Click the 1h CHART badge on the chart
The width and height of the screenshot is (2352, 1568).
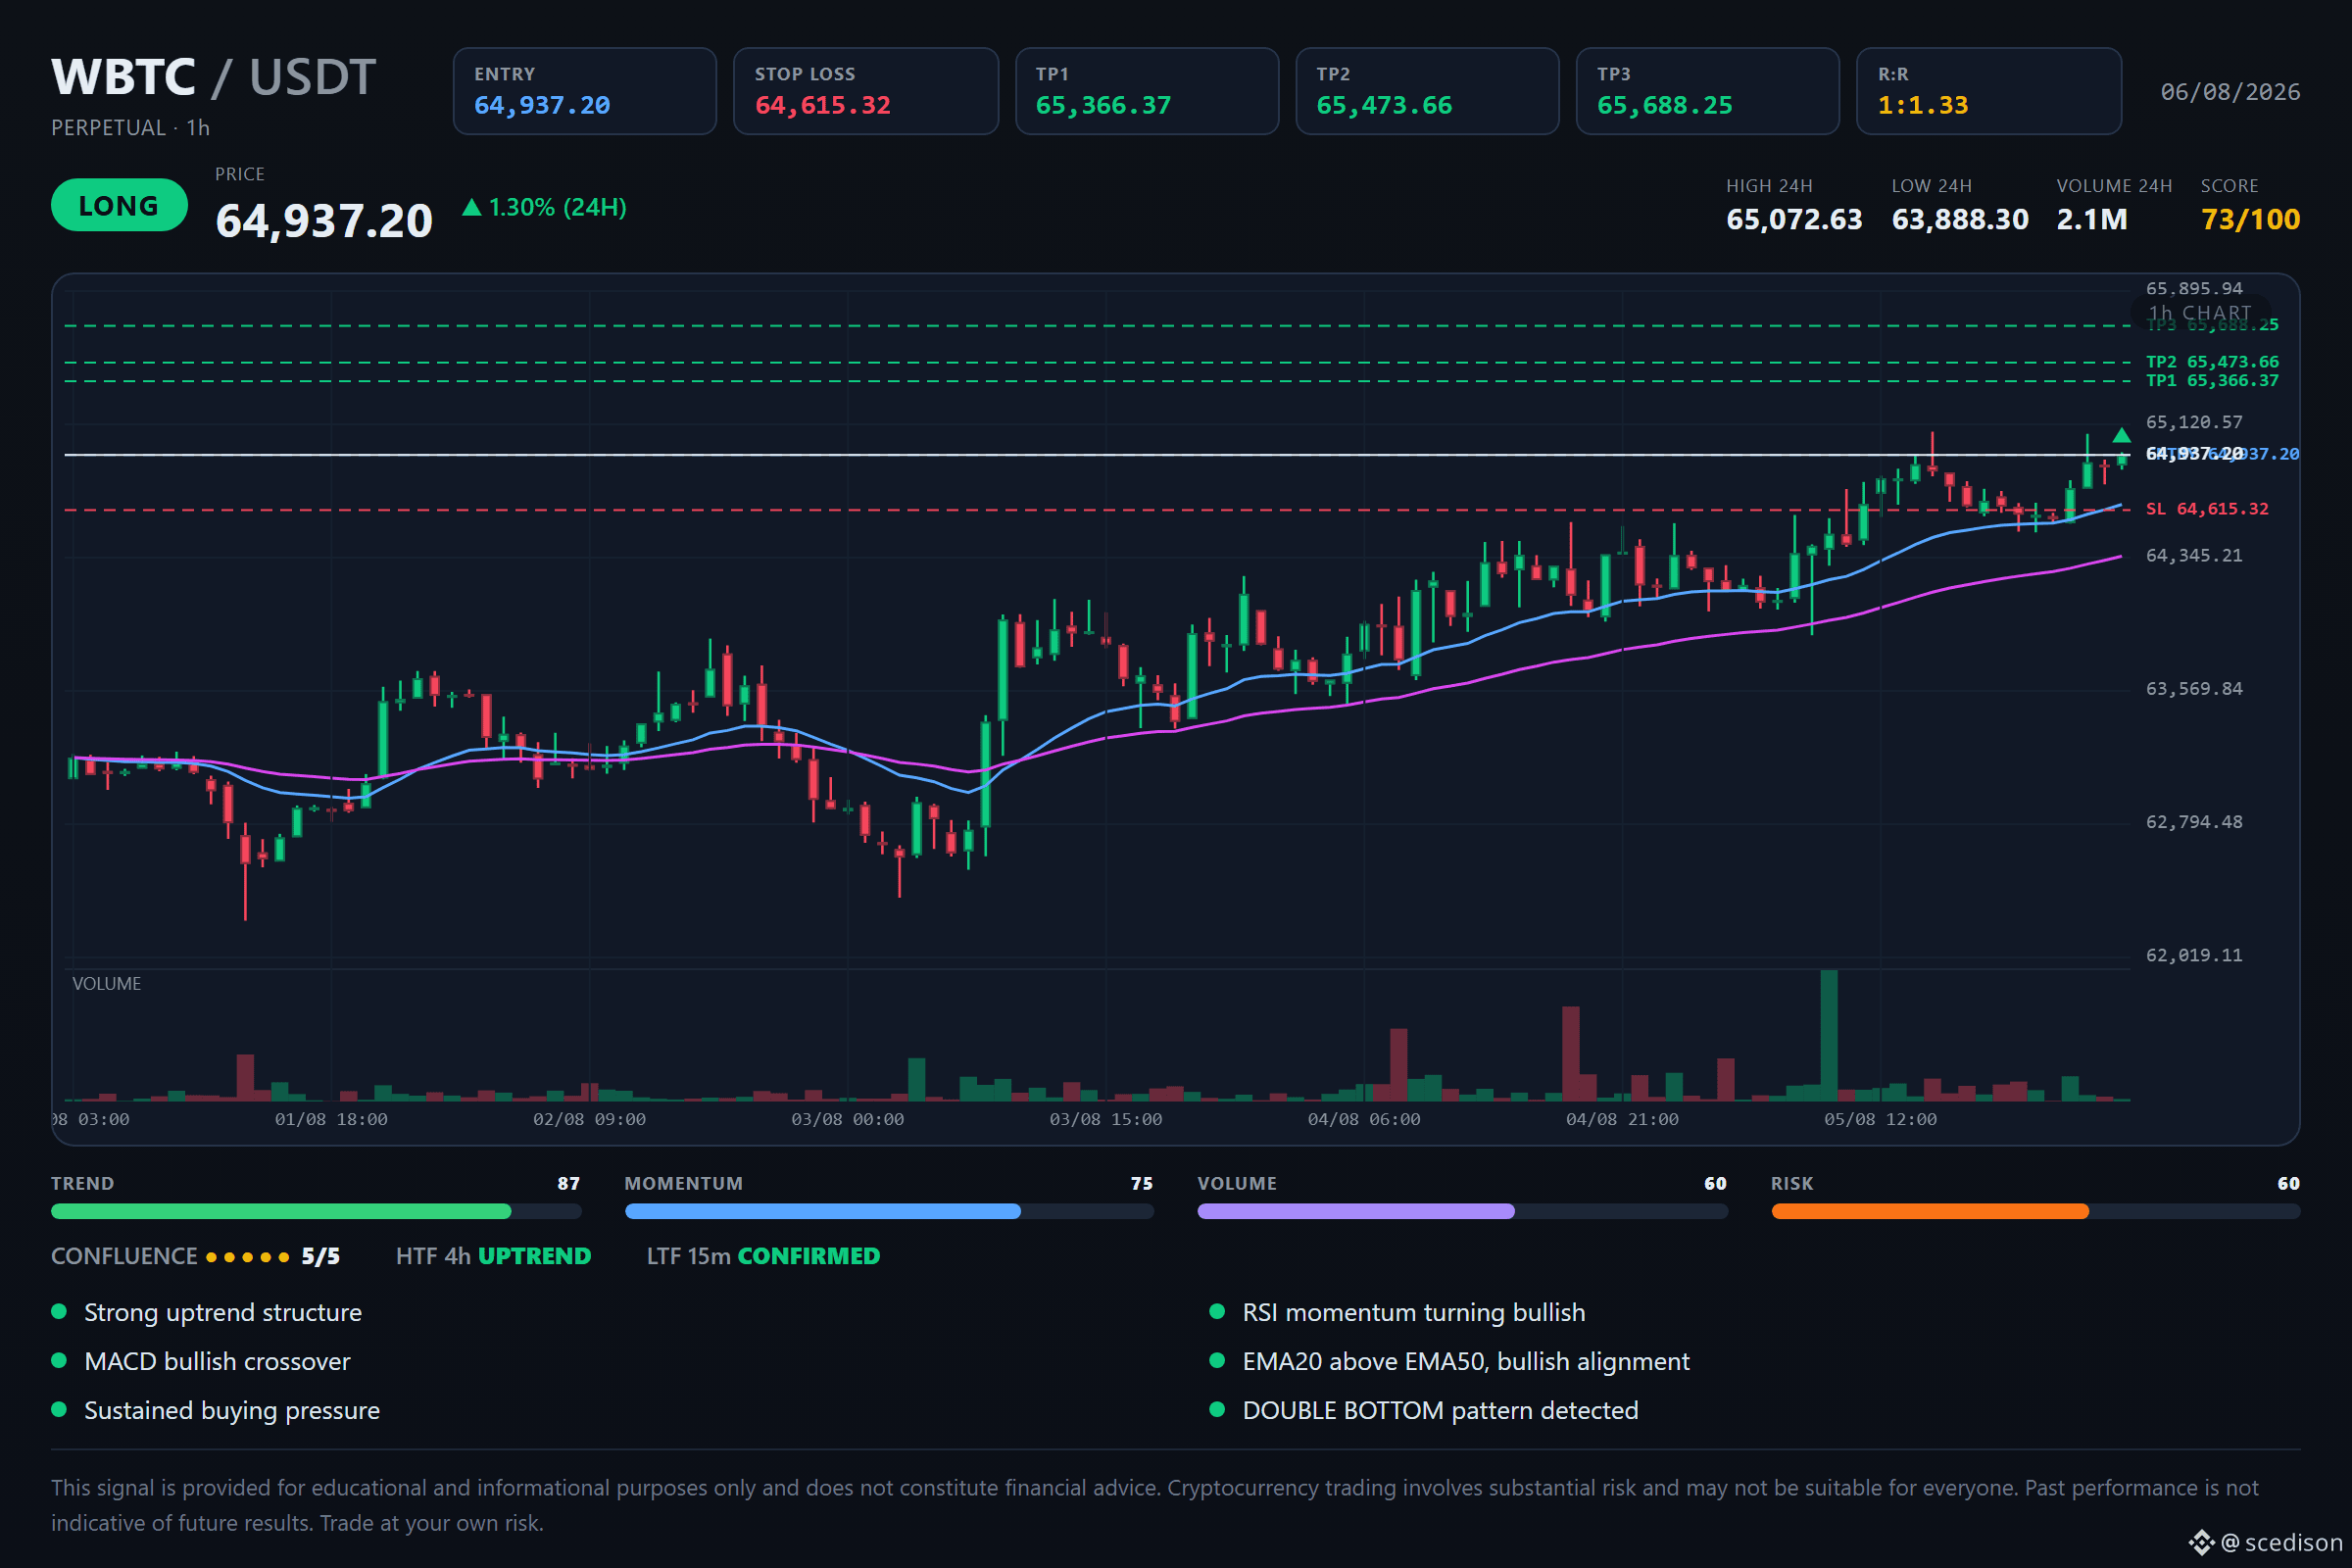[2200, 313]
